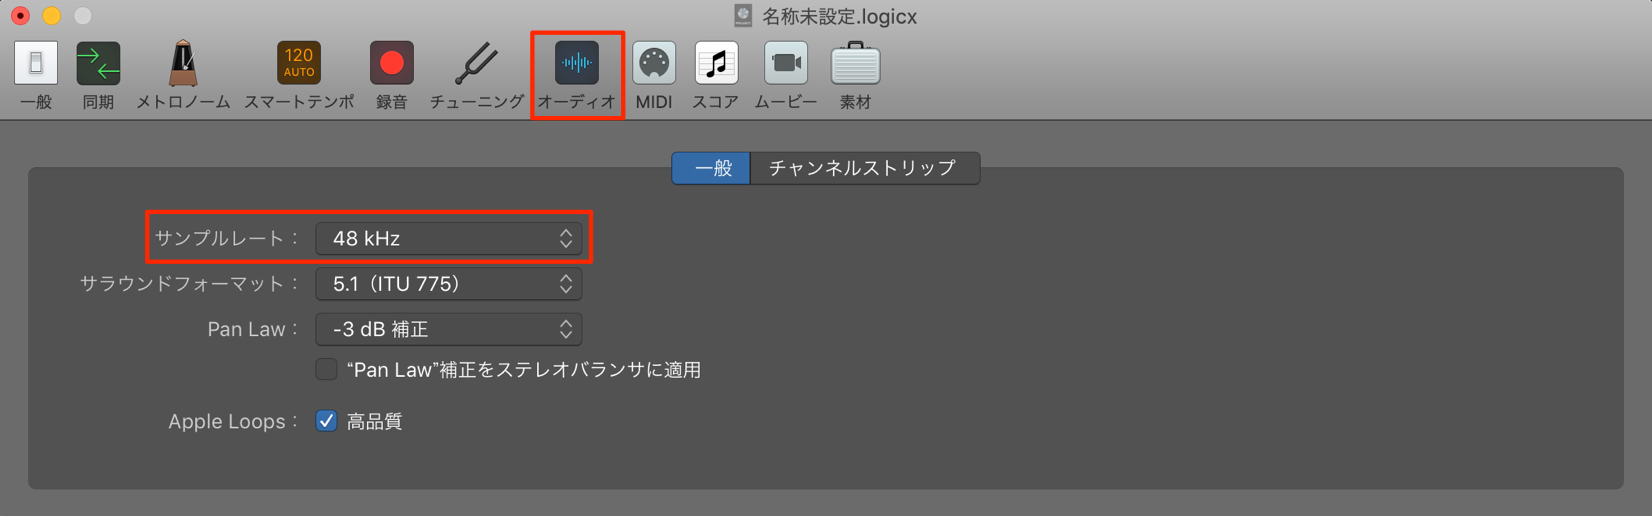Open the 素材 assets settings
Screen dimensions: 1652x516
[x=855, y=64]
